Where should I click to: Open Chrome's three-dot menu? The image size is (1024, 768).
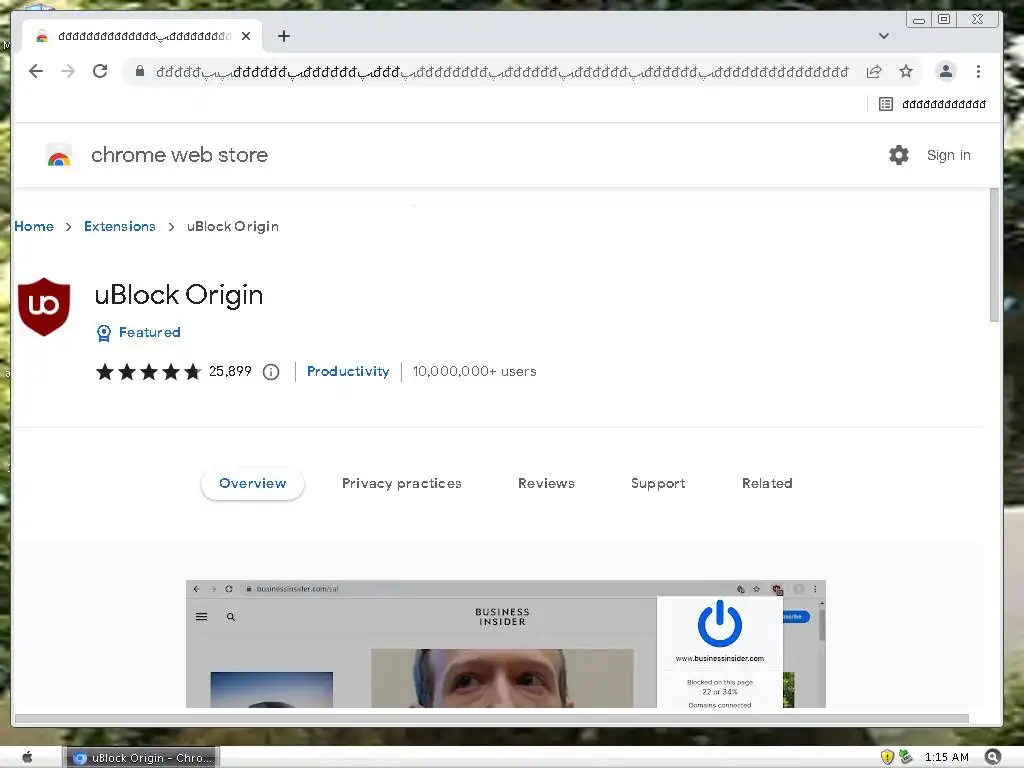click(x=978, y=71)
